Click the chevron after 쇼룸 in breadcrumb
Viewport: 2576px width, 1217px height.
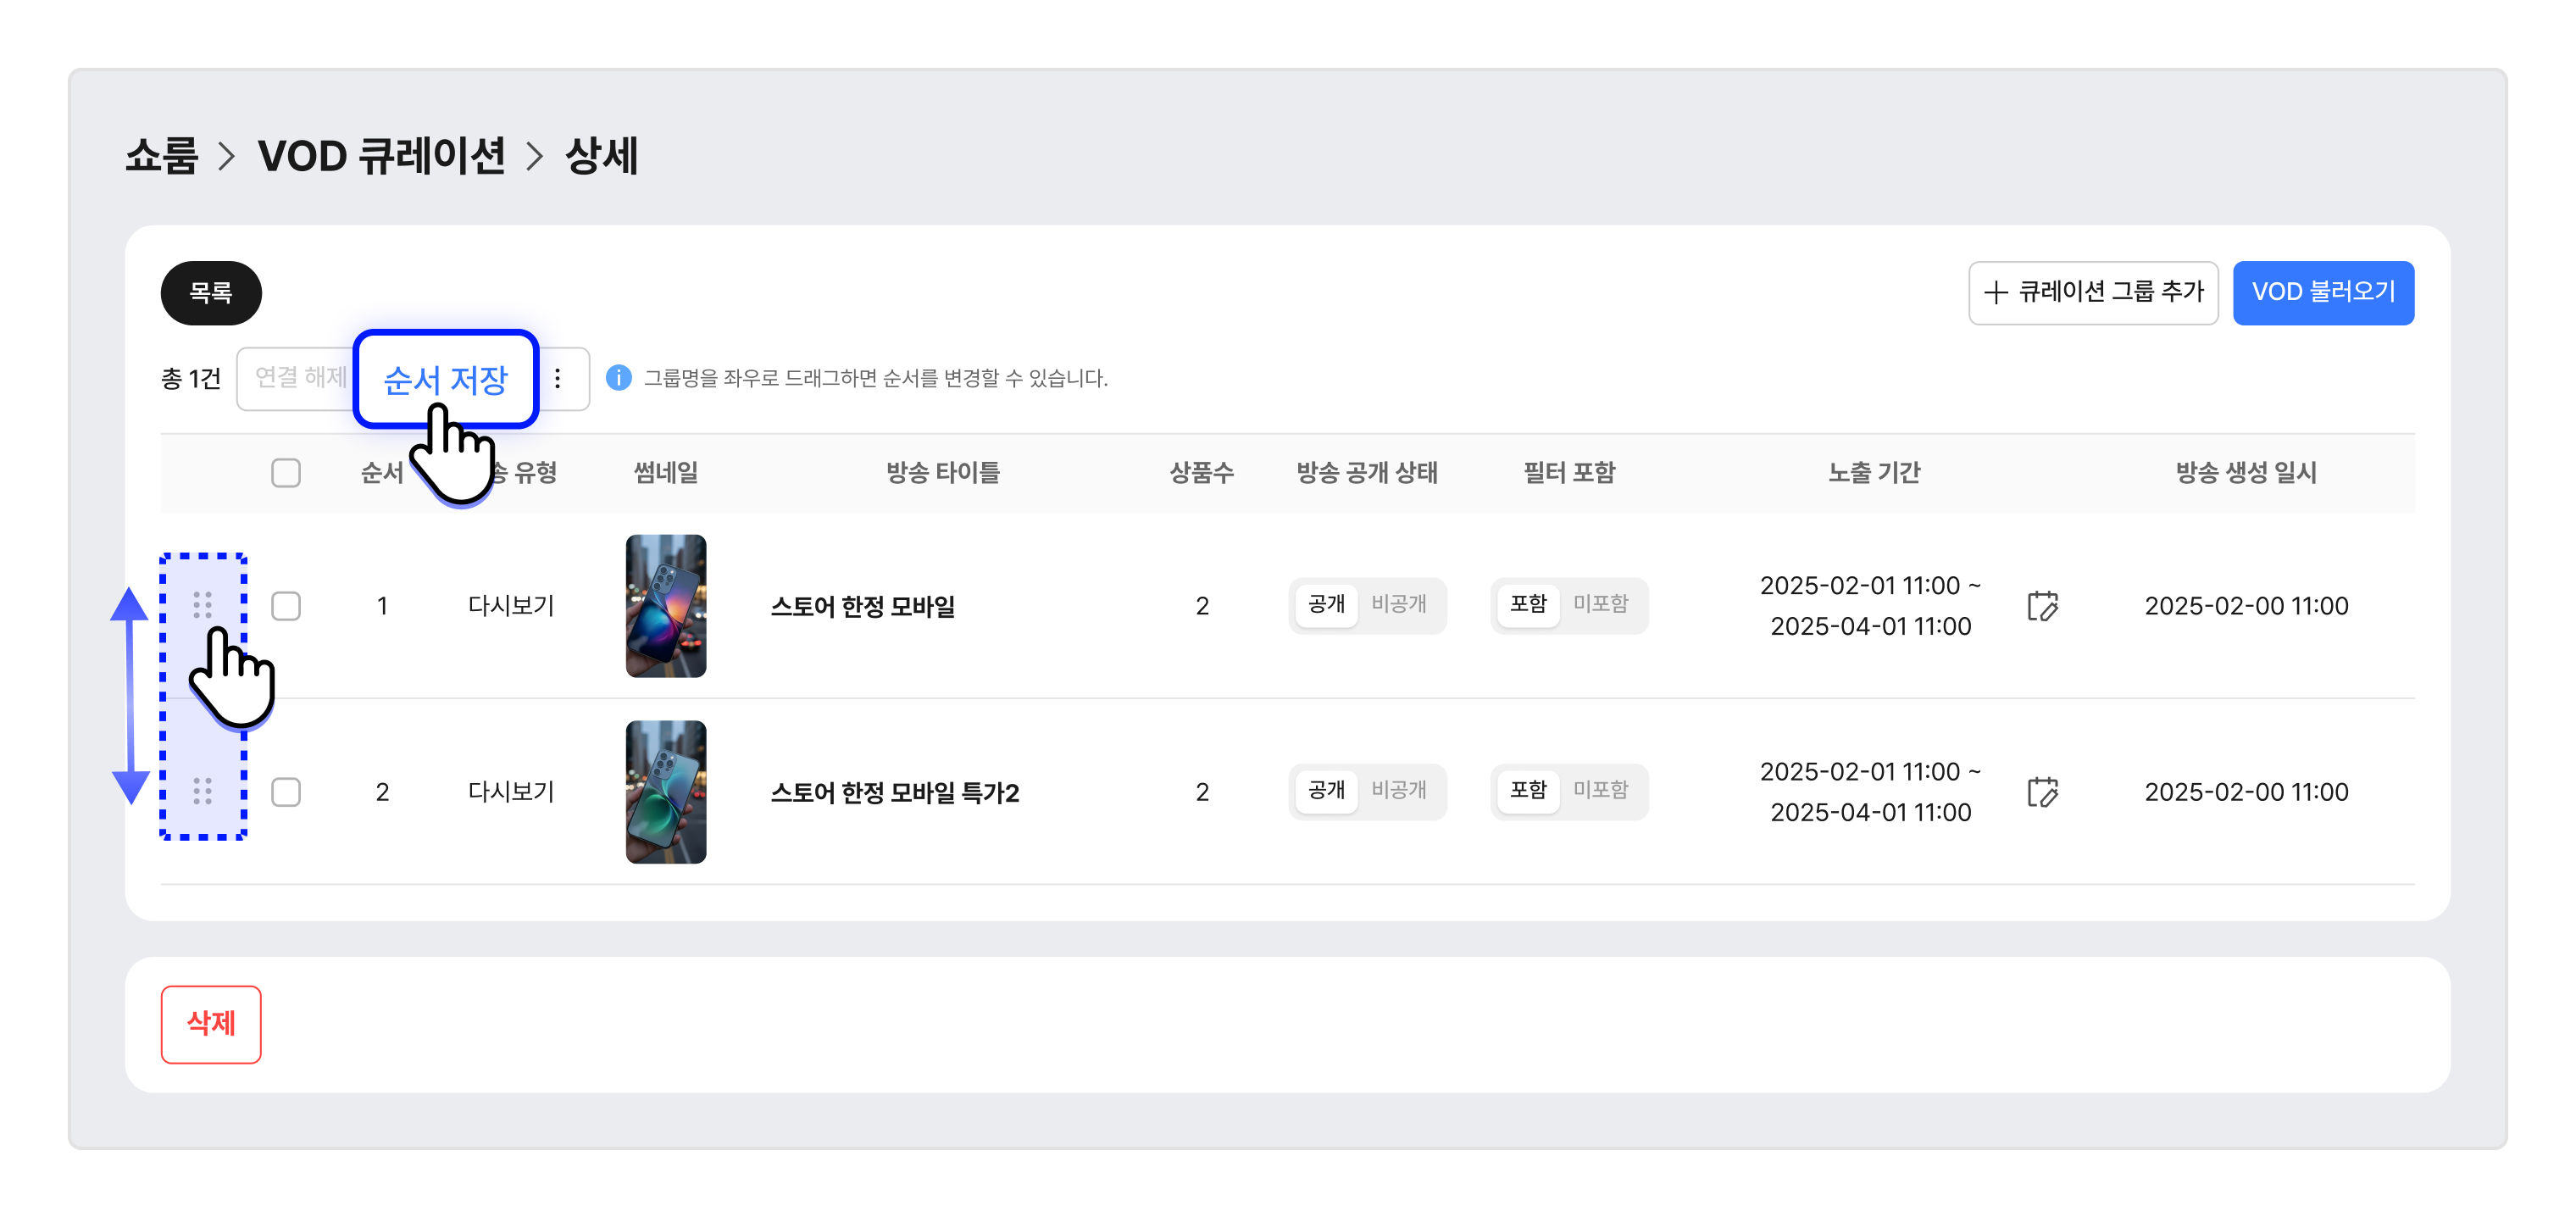tap(227, 156)
